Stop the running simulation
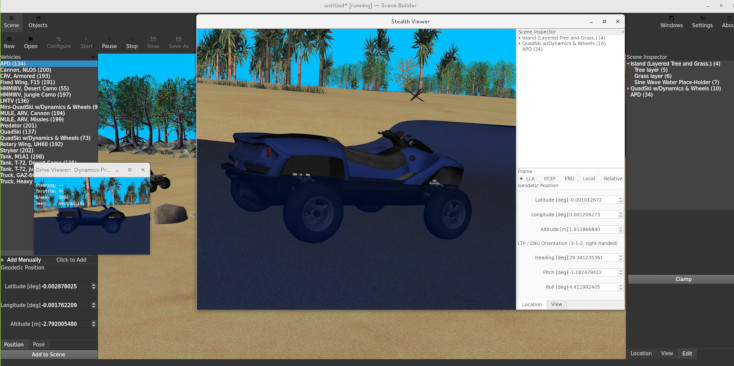Screen dimensions: 734x366 (x=132, y=43)
